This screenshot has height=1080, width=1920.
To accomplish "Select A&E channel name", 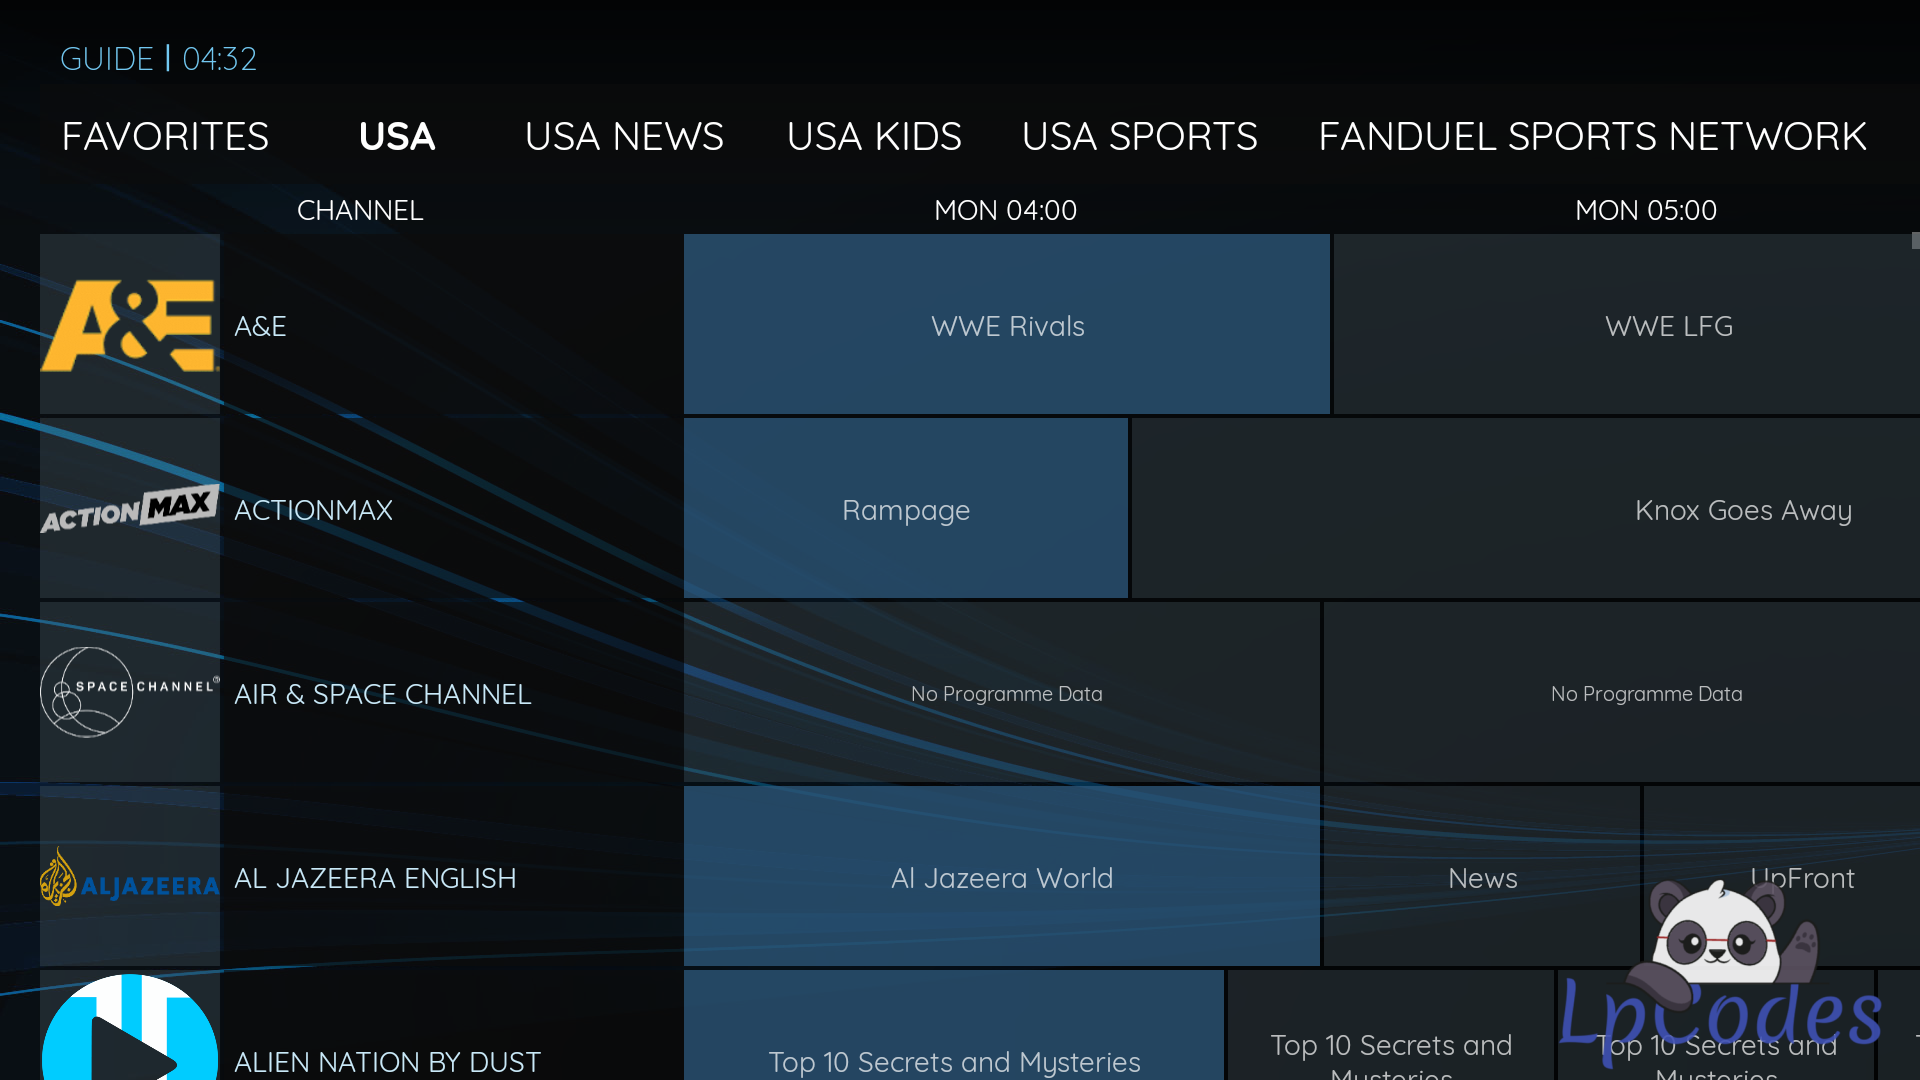I will 260,326.
